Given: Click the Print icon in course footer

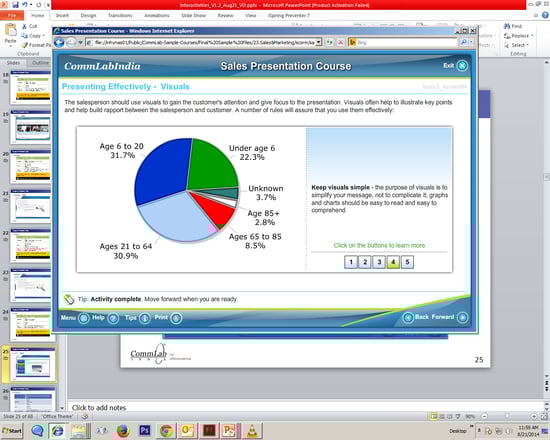Looking at the screenshot, I should tap(176, 318).
